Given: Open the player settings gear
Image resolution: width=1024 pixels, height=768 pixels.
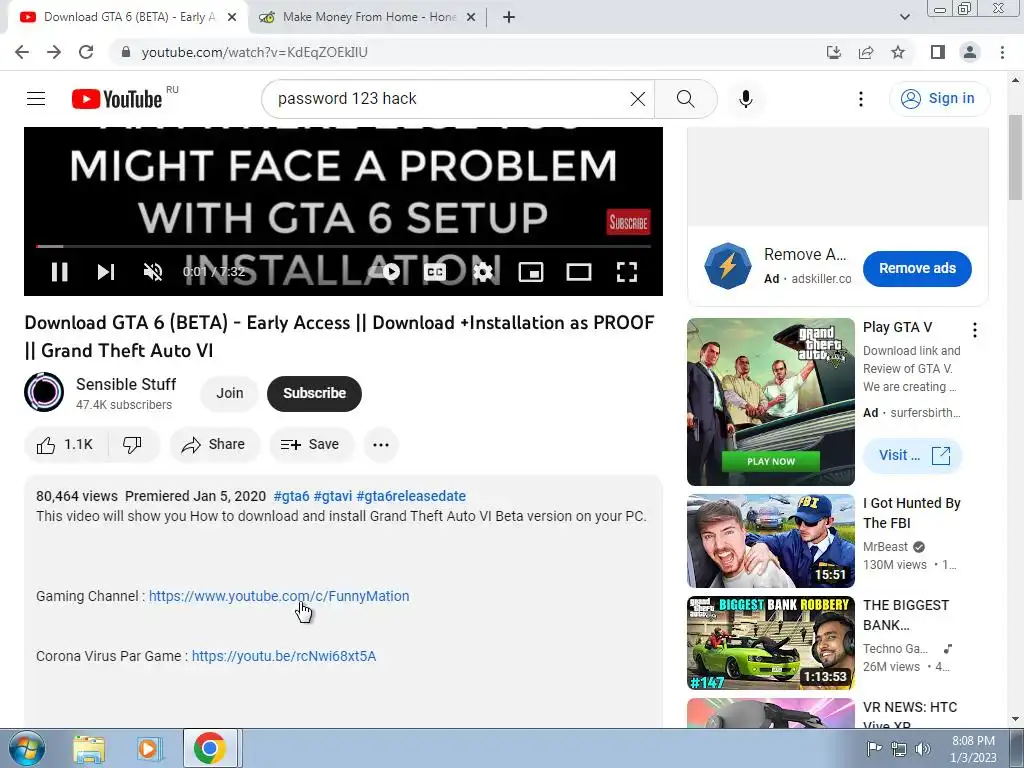Looking at the screenshot, I should (x=483, y=271).
